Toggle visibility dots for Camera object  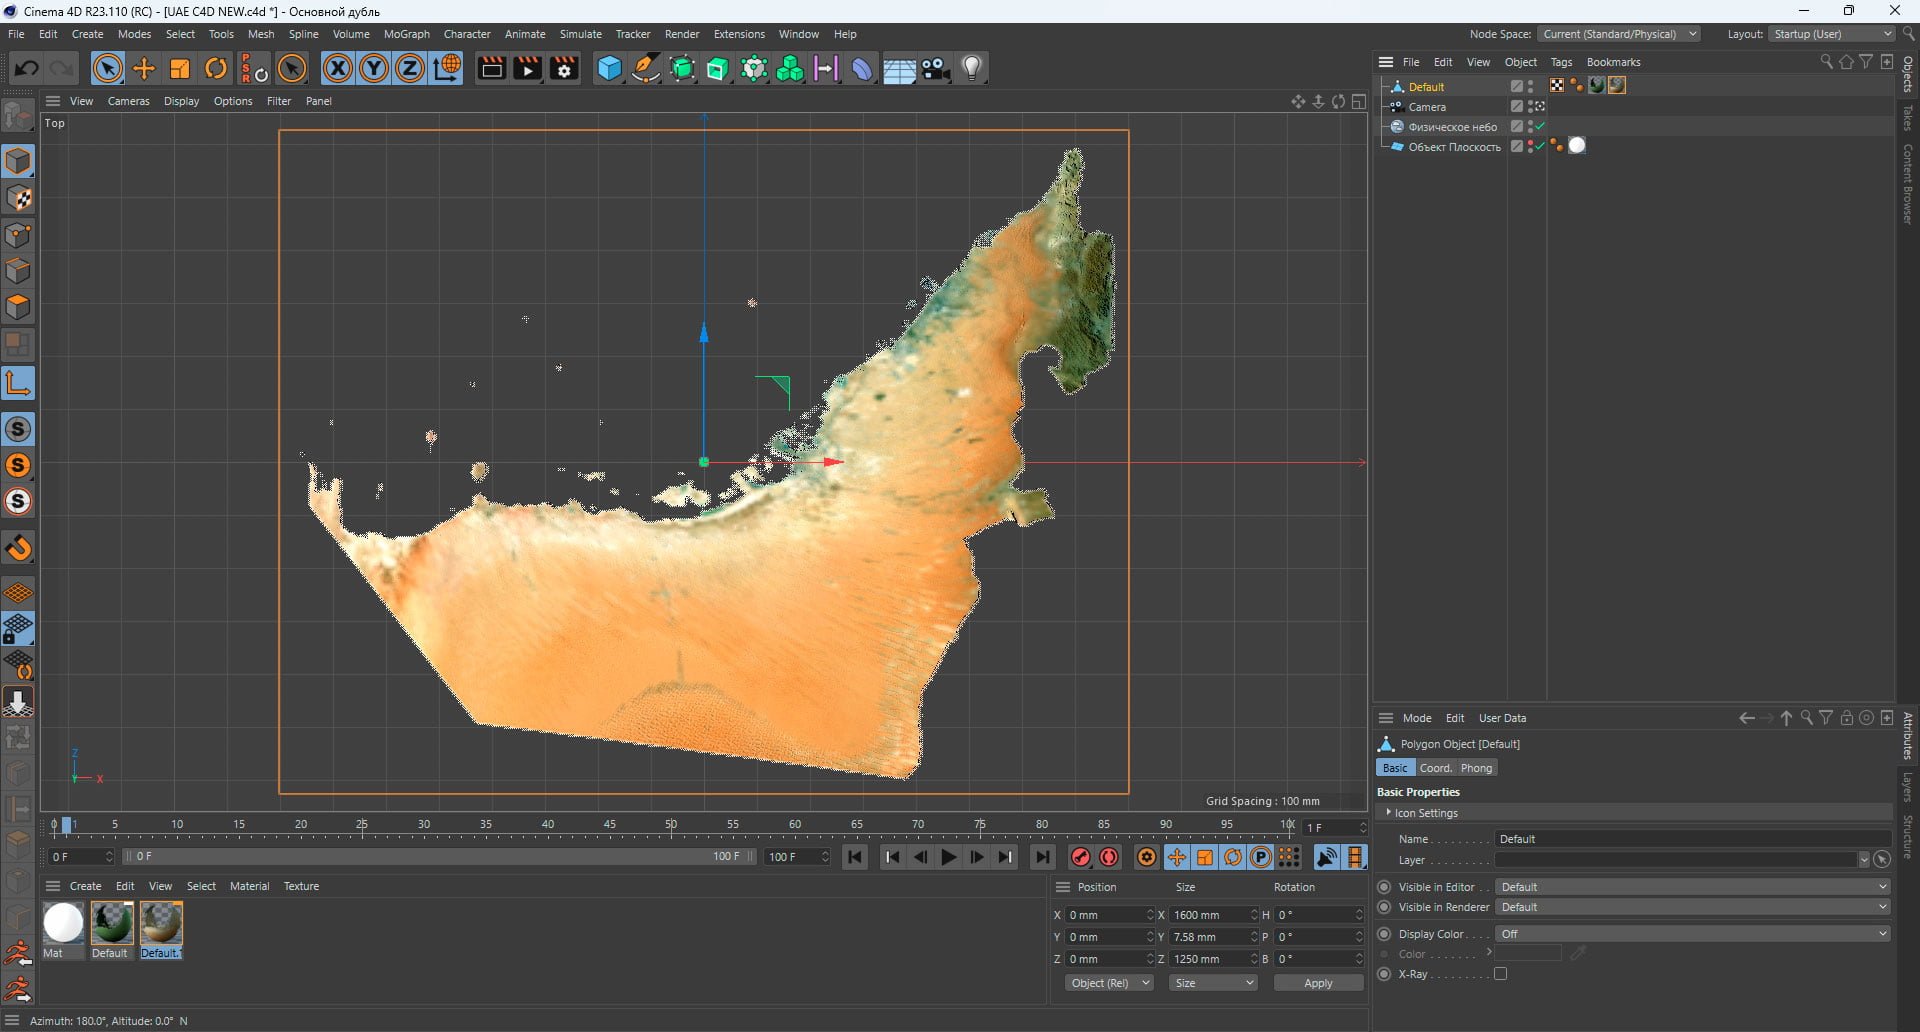tap(1531, 107)
